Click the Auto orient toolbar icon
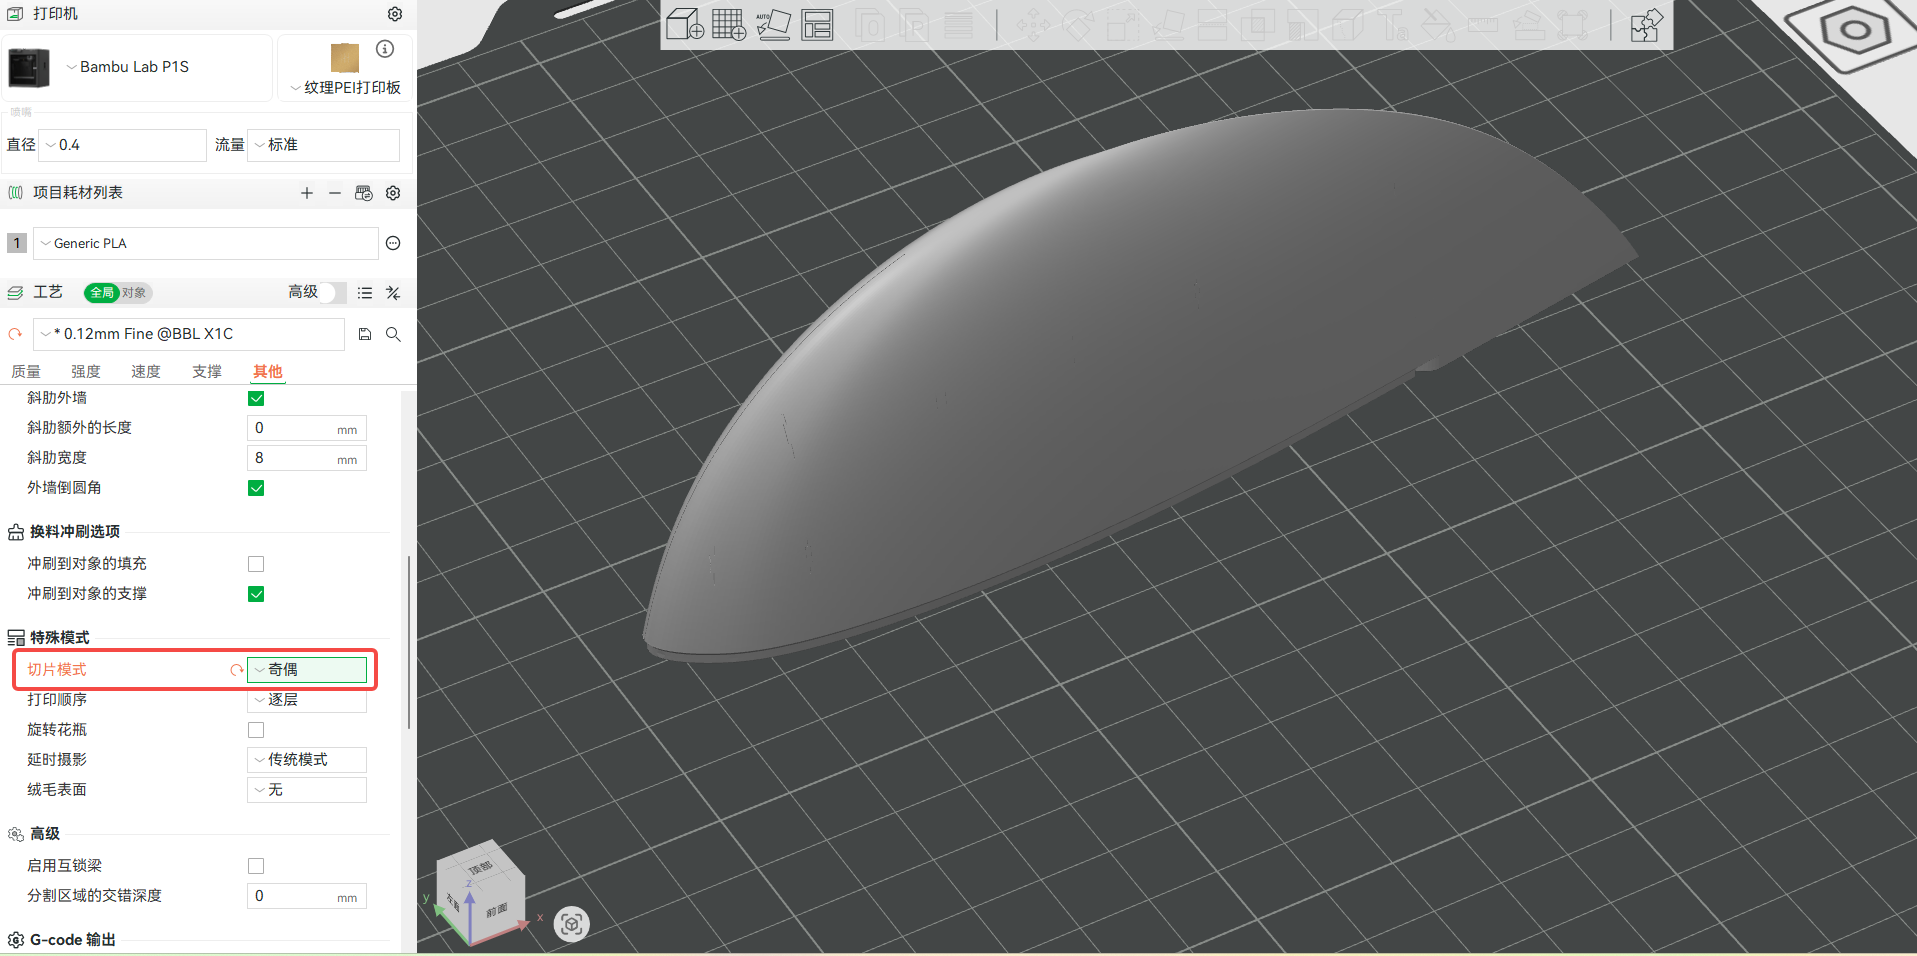1917x956 pixels. point(773,24)
